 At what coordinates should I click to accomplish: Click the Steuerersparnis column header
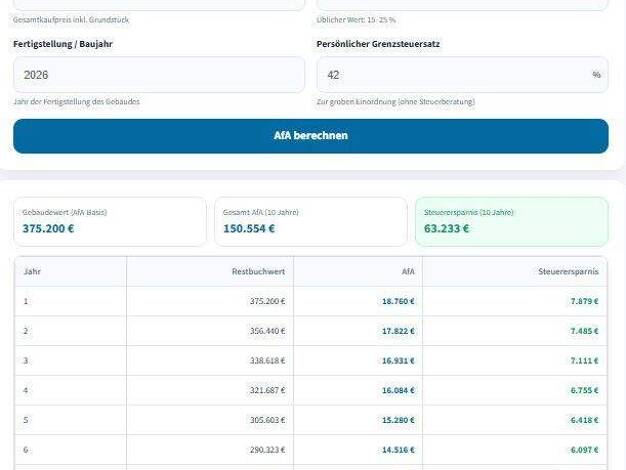click(567, 271)
